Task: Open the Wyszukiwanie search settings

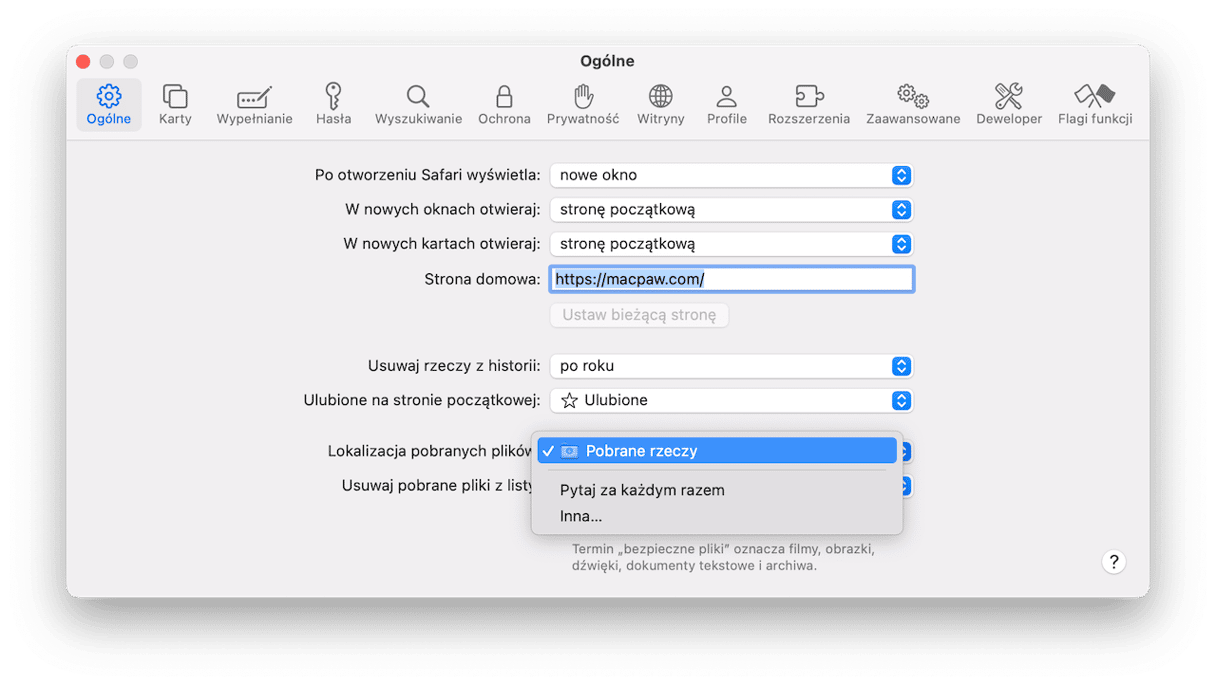Action: click(418, 105)
